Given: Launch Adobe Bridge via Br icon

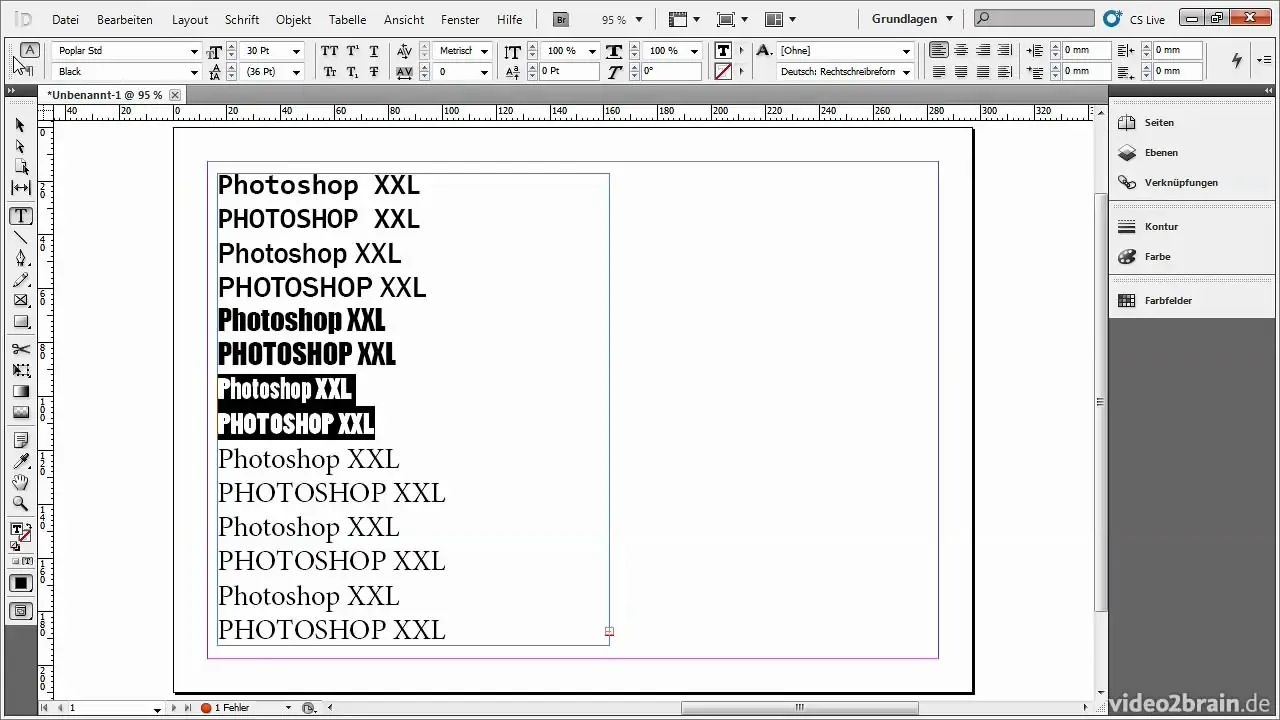Looking at the screenshot, I should click(561, 19).
